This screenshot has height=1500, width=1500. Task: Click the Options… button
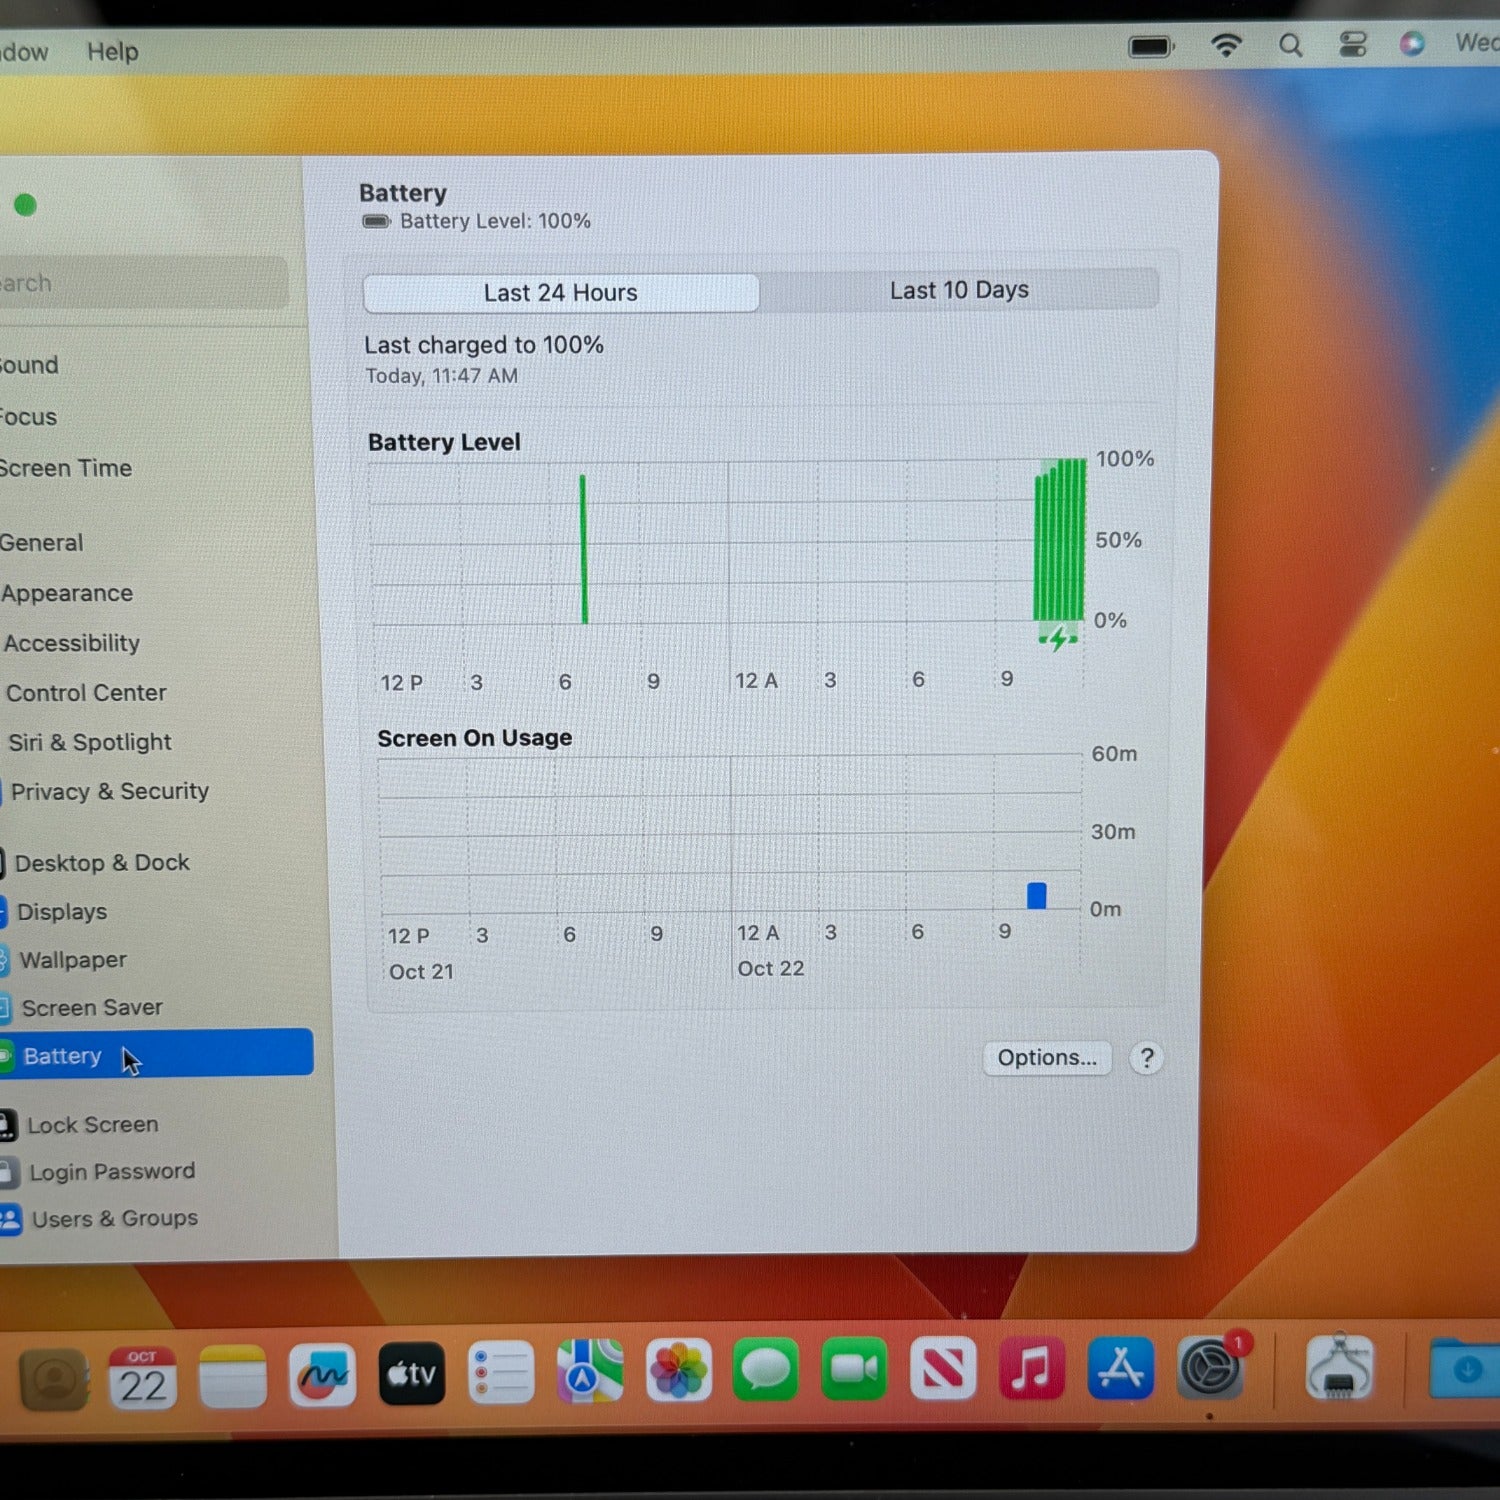pos(1047,1058)
